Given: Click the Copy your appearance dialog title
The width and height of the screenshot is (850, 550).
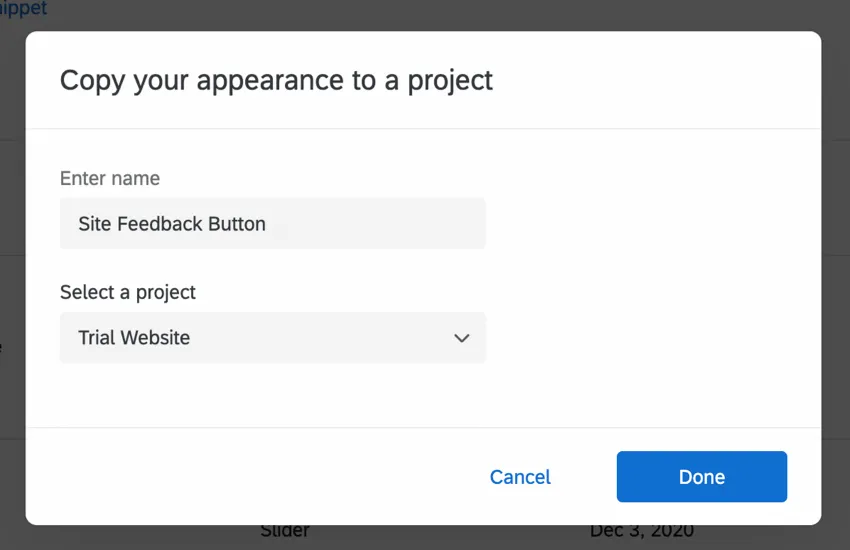Looking at the screenshot, I should click(x=276, y=80).
